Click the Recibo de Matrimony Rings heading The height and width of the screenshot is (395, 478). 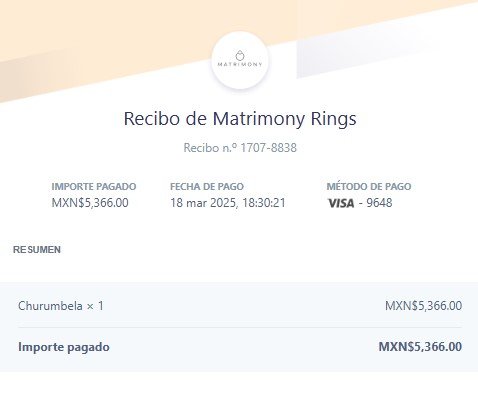(240, 119)
